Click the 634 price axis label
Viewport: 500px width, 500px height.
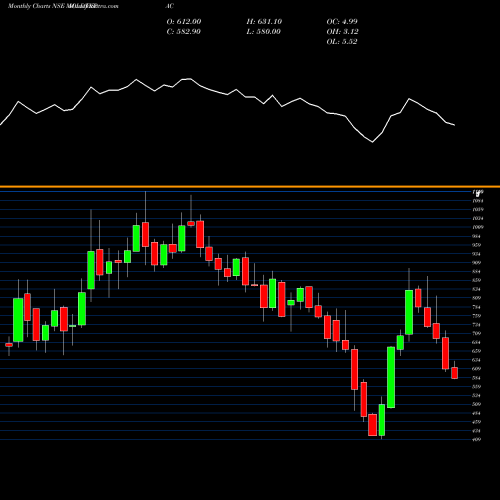tap(477, 360)
